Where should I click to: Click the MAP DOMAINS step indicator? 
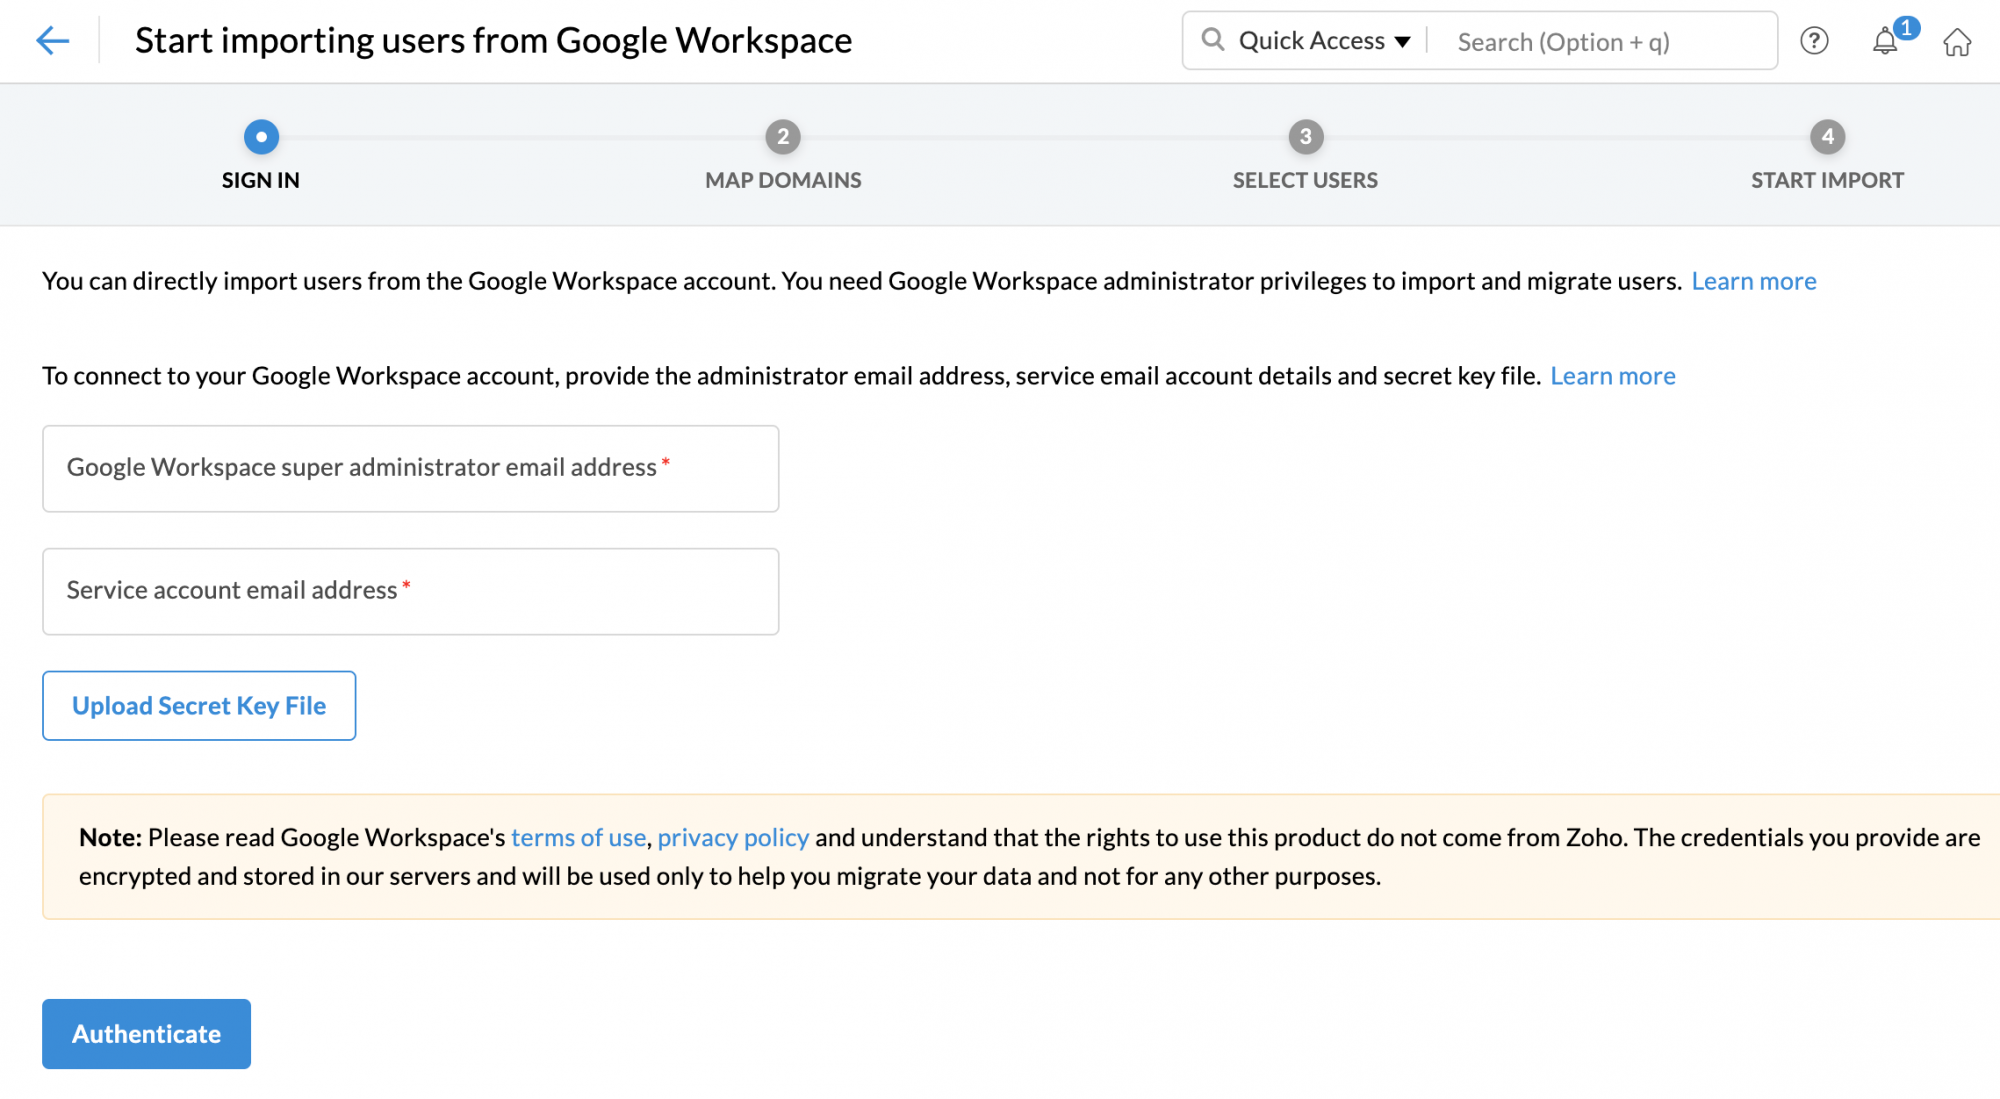782,135
